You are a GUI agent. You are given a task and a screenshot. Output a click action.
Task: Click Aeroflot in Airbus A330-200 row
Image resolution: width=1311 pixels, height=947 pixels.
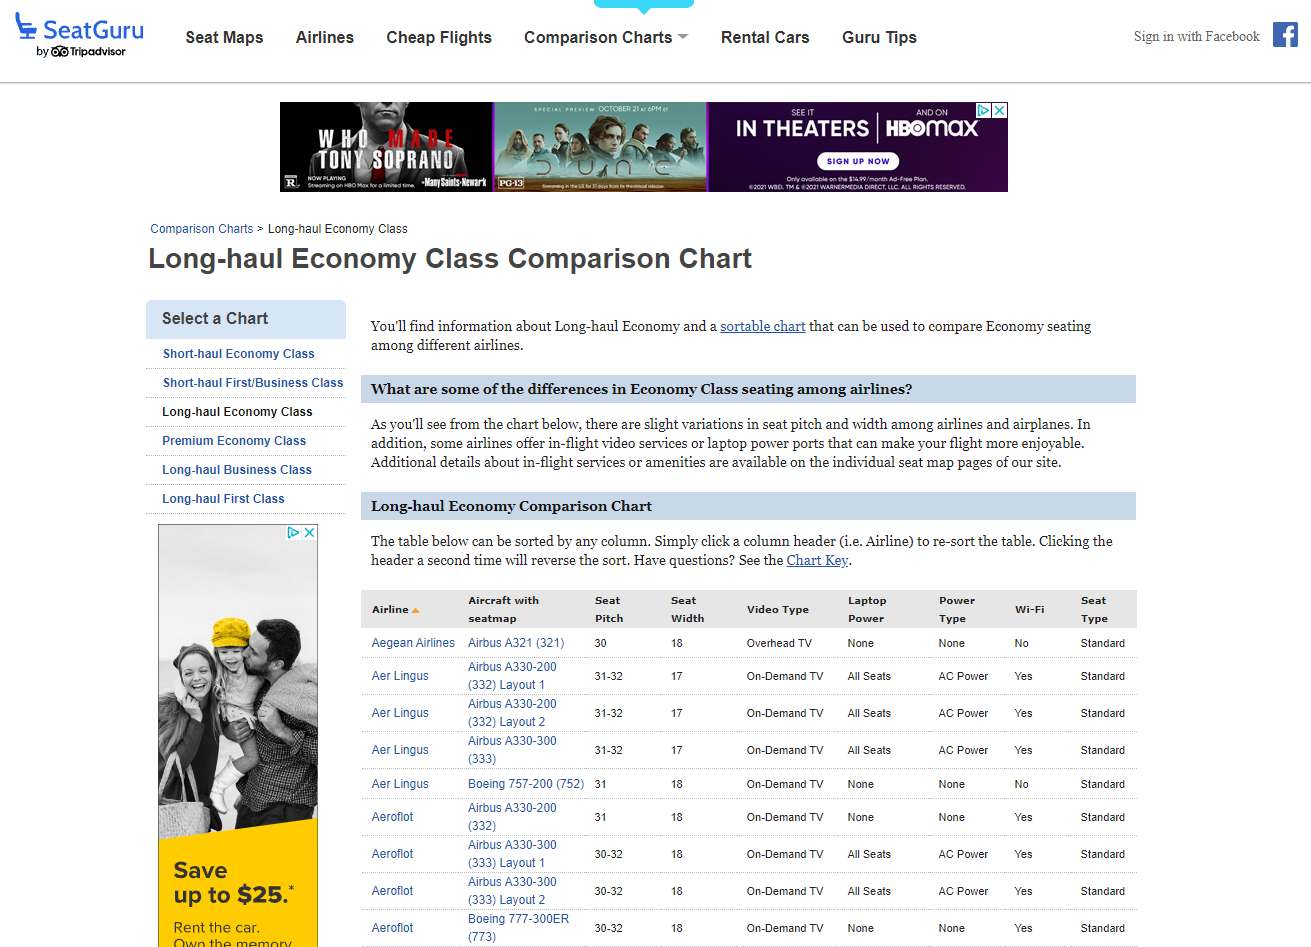(x=392, y=817)
